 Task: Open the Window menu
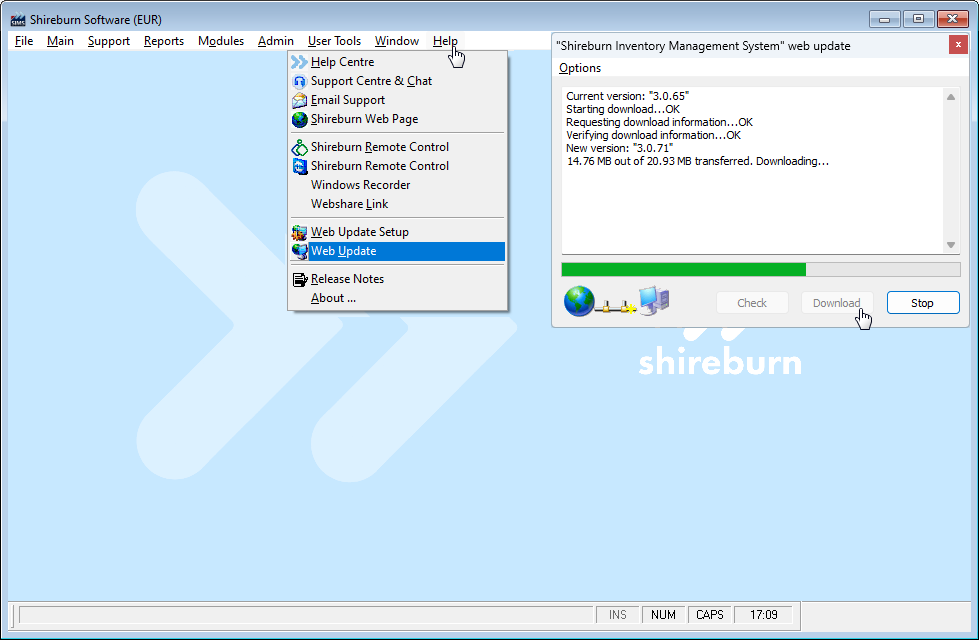tap(396, 41)
